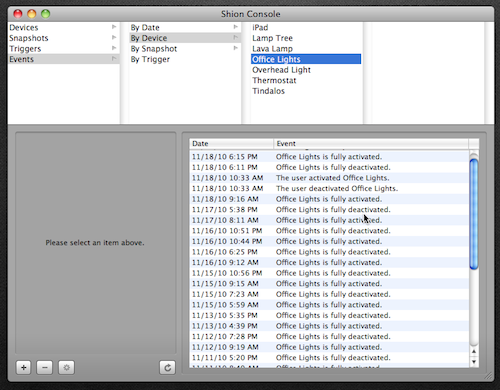Choose By Trigger grouping
Screen dimensions: 500x390
coord(185,59)
